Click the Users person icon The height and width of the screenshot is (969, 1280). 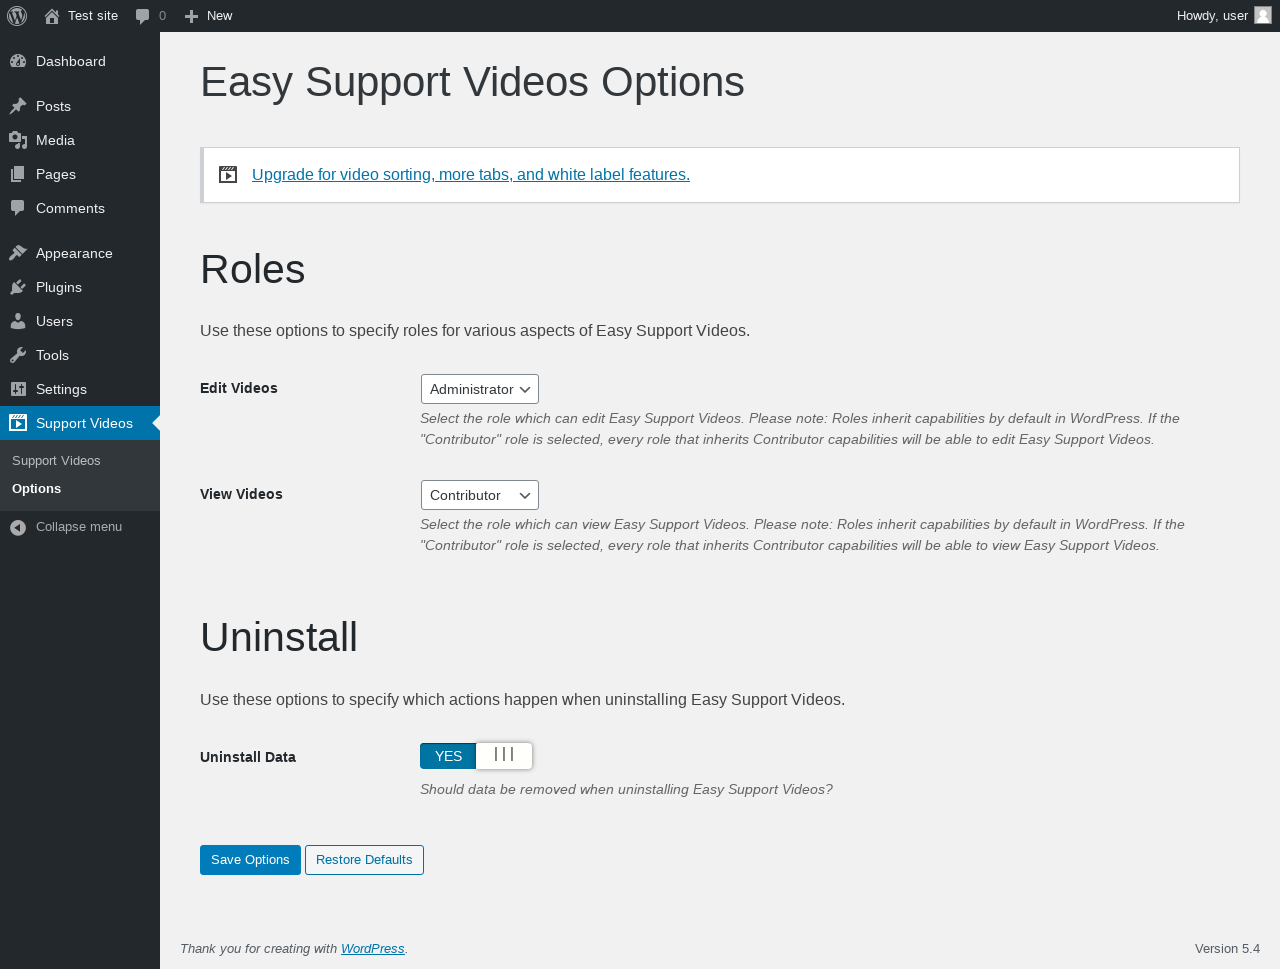coord(18,321)
